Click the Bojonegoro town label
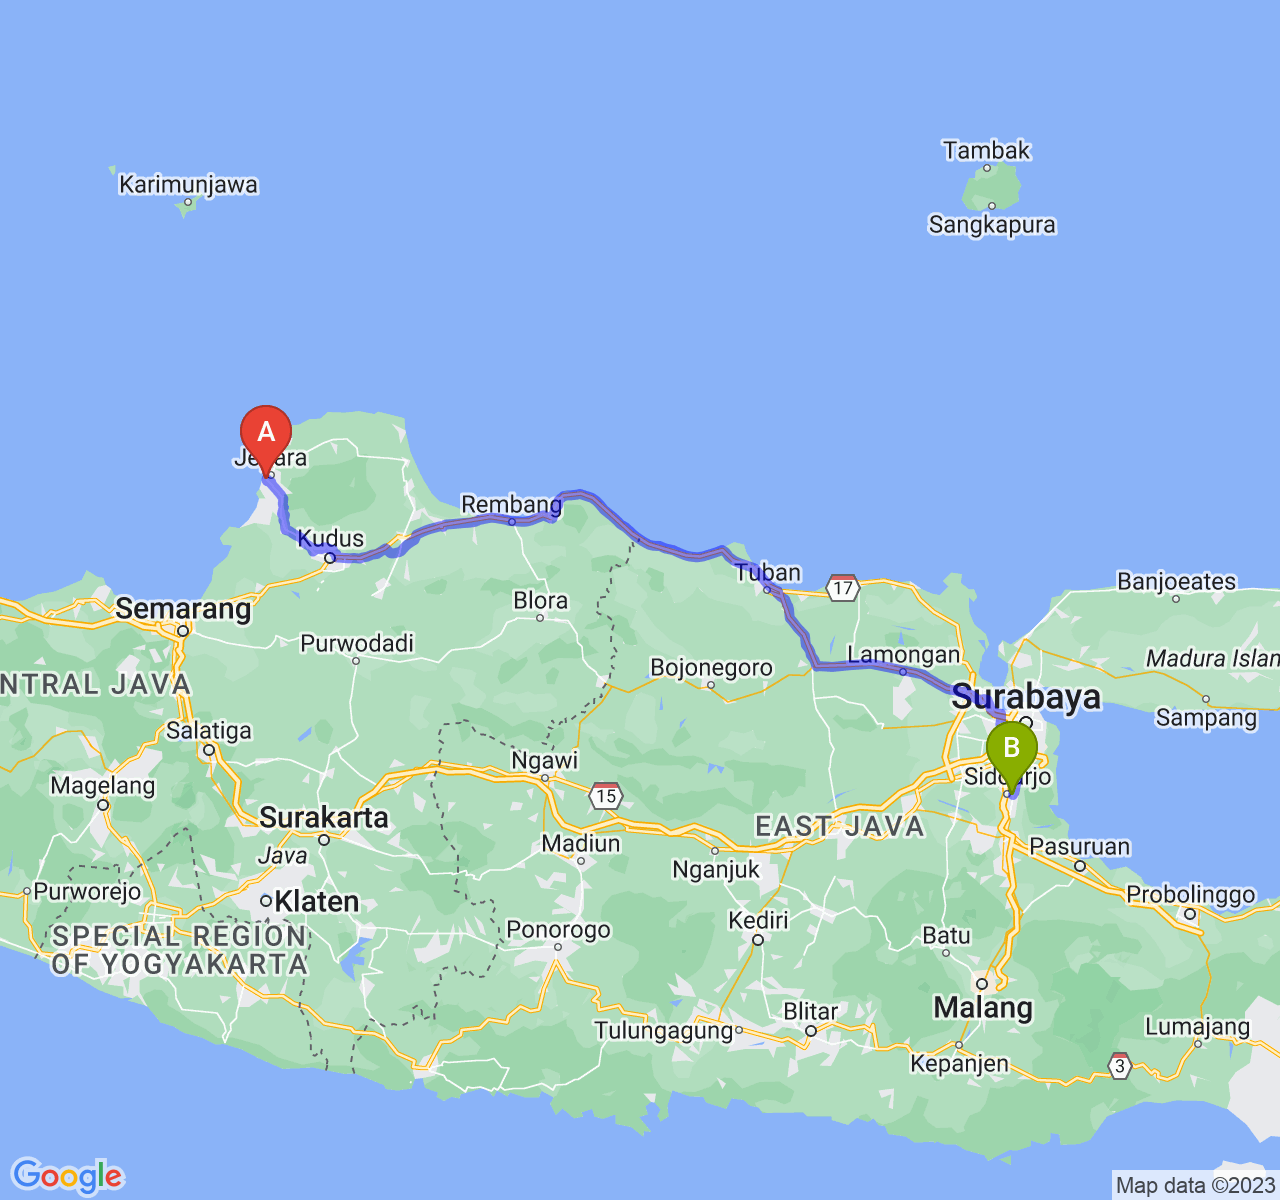The image size is (1280, 1200). (x=711, y=667)
